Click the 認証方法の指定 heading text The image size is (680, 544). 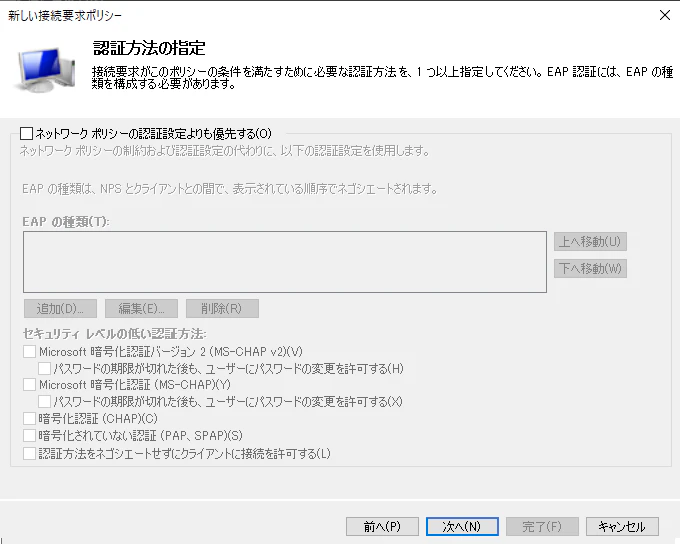(x=149, y=48)
